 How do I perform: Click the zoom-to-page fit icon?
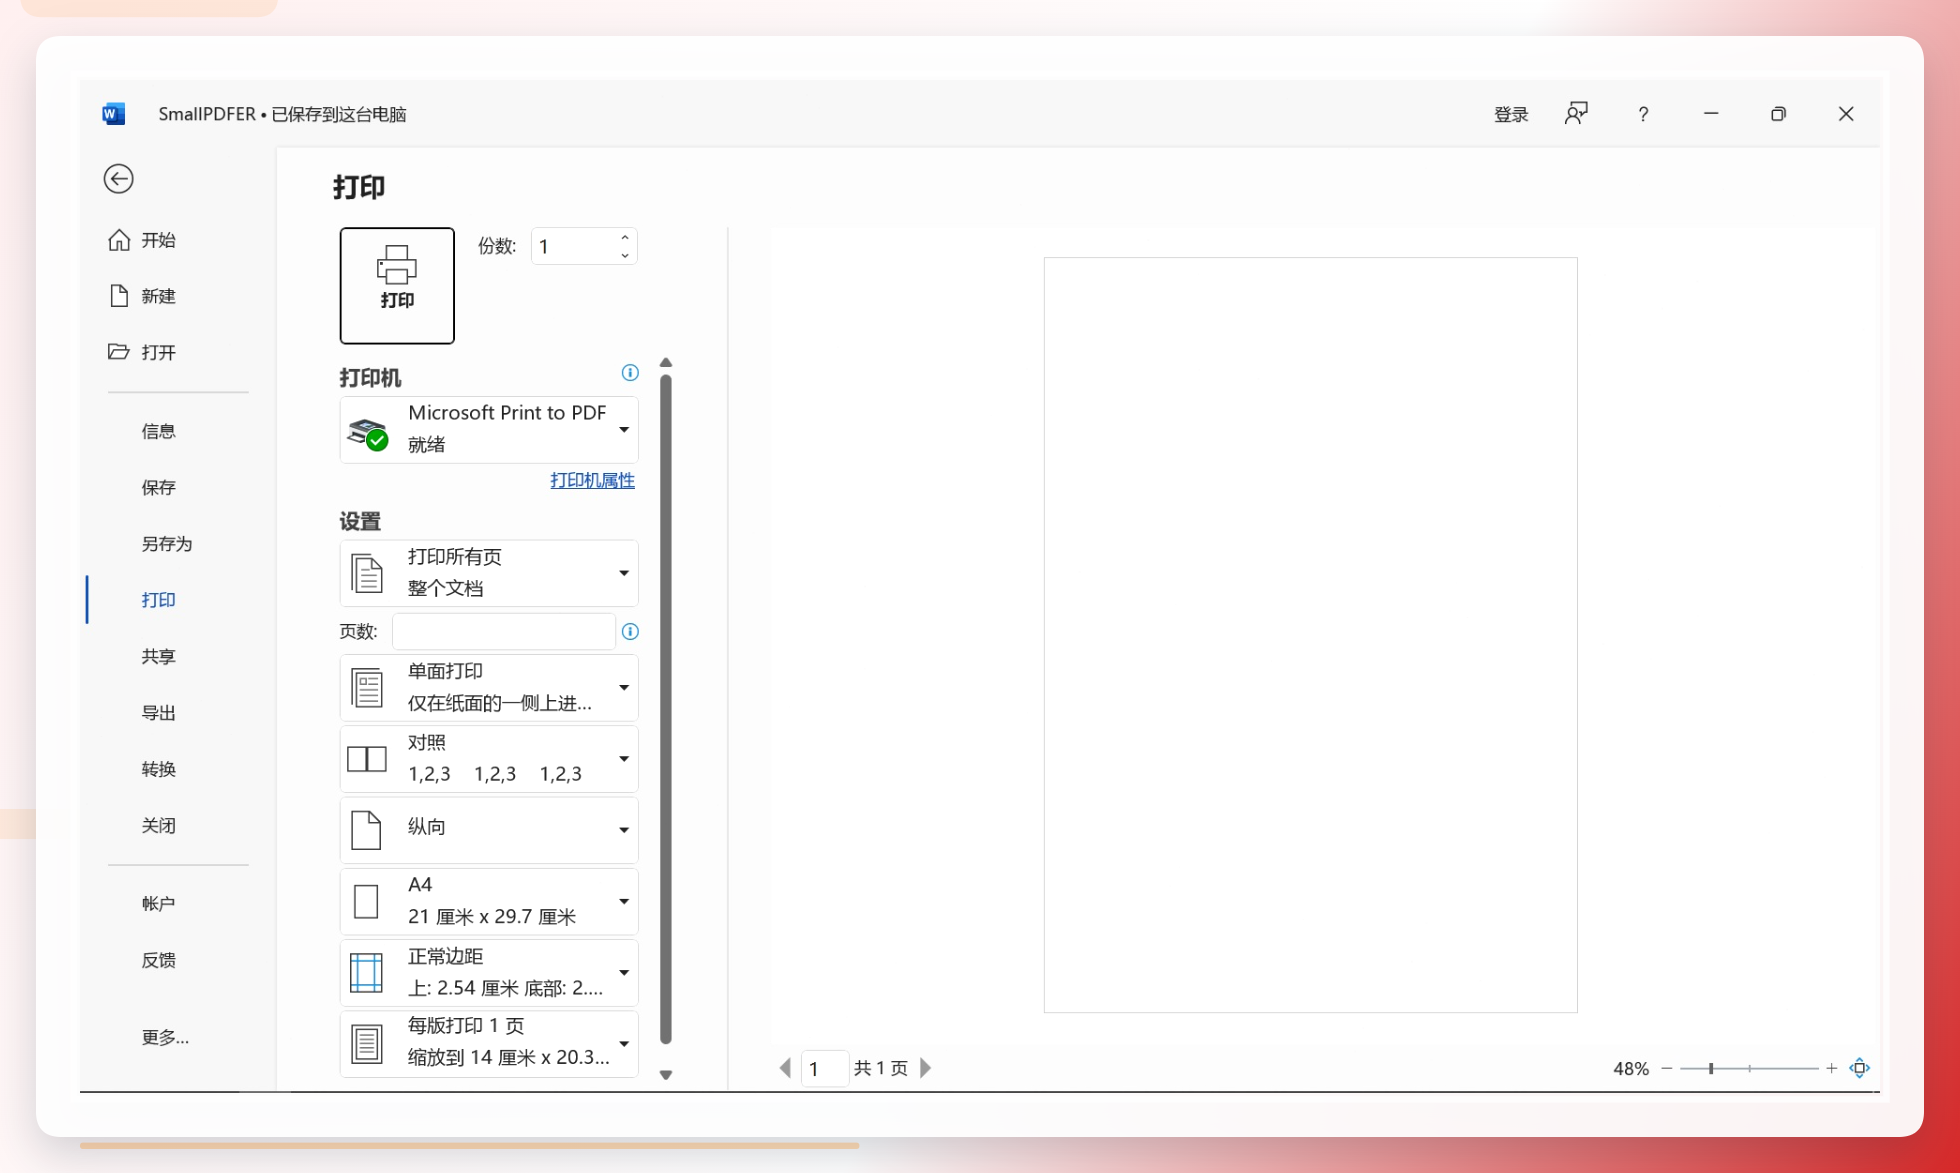coord(1859,1068)
